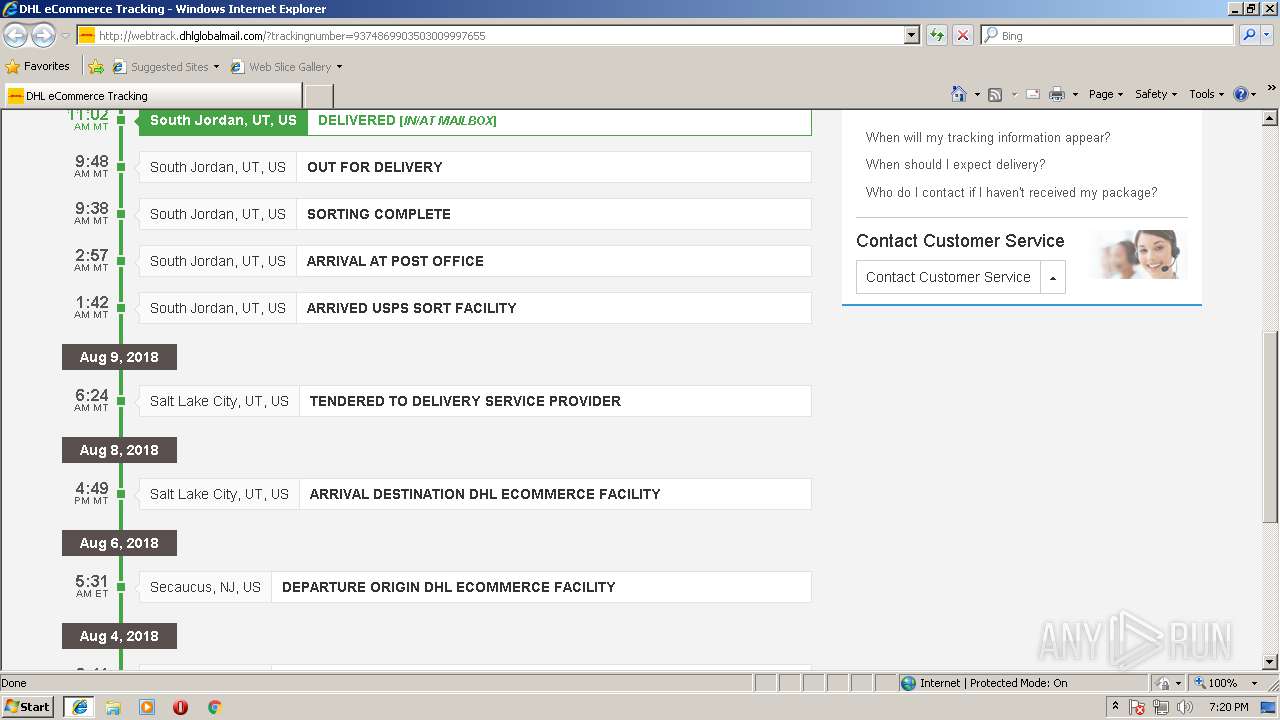The height and width of the screenshot is (720, 1280).
Task: Click the scrollbar down arrow
Action: [x=1270, y=662]
